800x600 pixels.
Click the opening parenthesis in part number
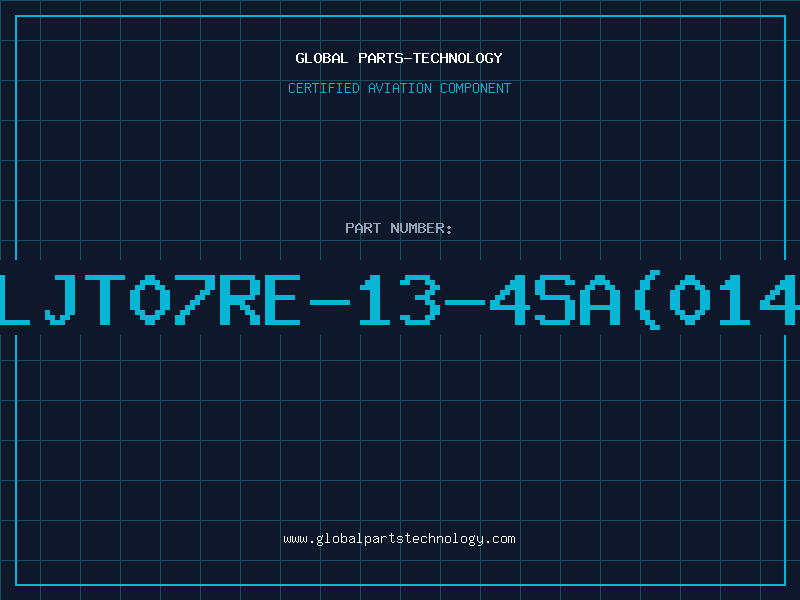point(647,300)
